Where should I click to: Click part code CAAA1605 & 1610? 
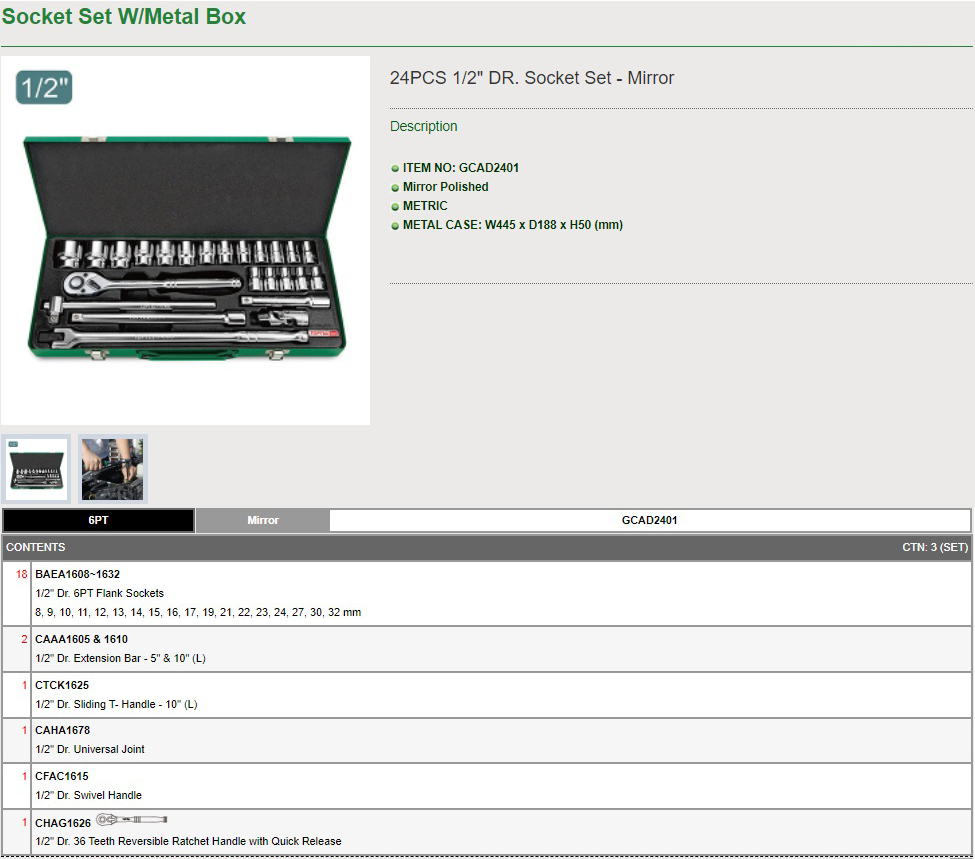(81, 639)
